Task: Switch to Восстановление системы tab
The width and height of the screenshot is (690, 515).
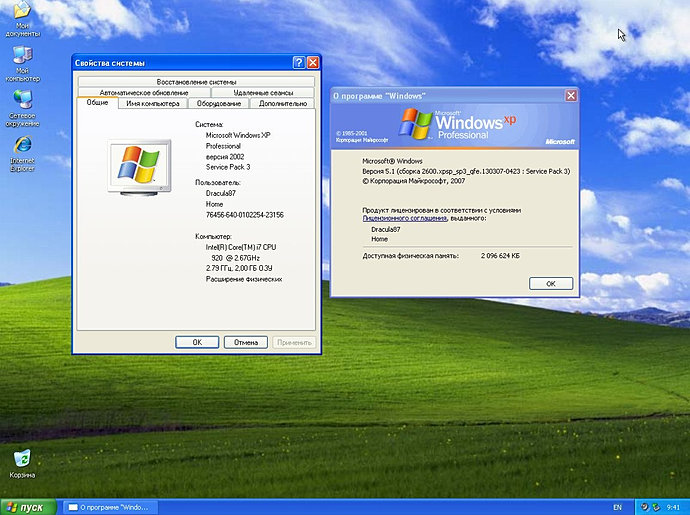Action: coord(196,82)
